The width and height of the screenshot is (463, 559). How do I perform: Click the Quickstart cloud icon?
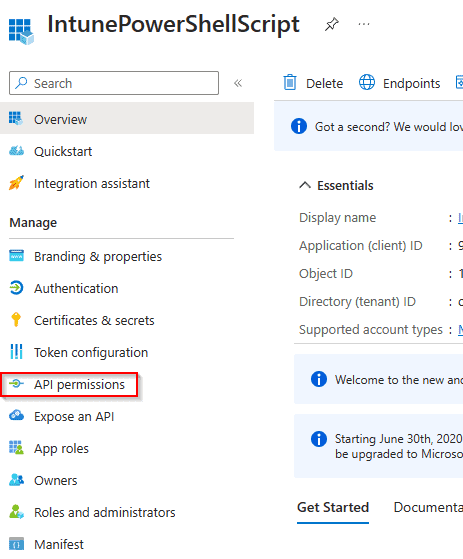tap(16, 151)
